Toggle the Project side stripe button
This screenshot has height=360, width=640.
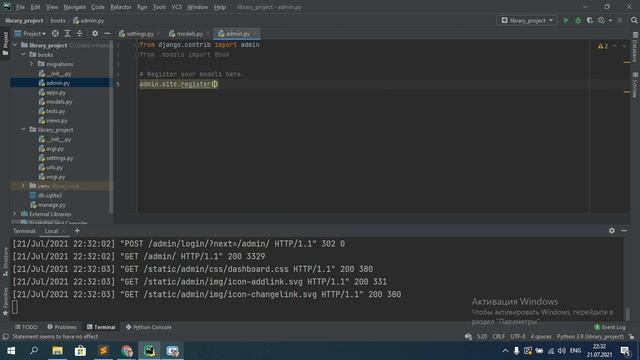click(5, 43)
